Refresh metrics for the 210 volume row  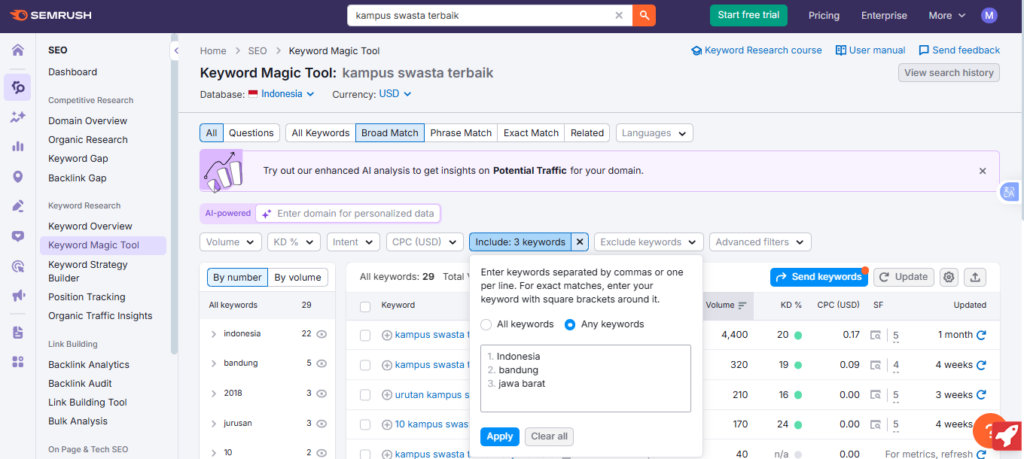pyautogui.click(x=980, y=395)
